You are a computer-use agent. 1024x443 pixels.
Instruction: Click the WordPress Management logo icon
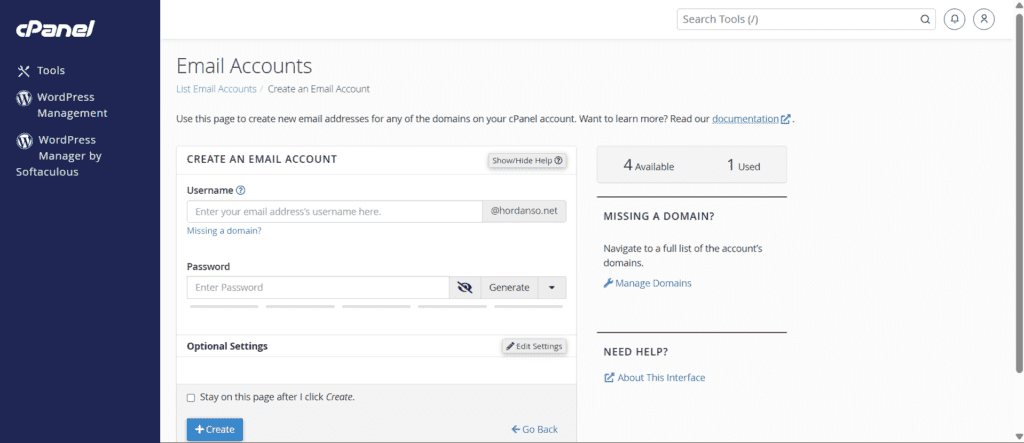24,98
